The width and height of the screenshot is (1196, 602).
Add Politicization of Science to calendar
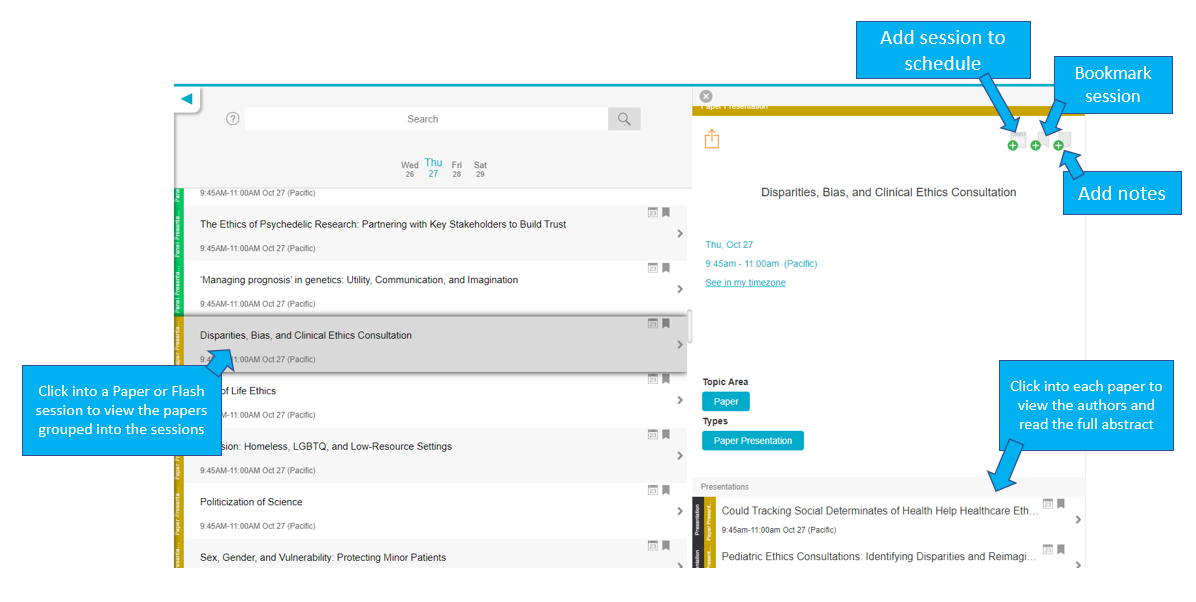(653, 490)
